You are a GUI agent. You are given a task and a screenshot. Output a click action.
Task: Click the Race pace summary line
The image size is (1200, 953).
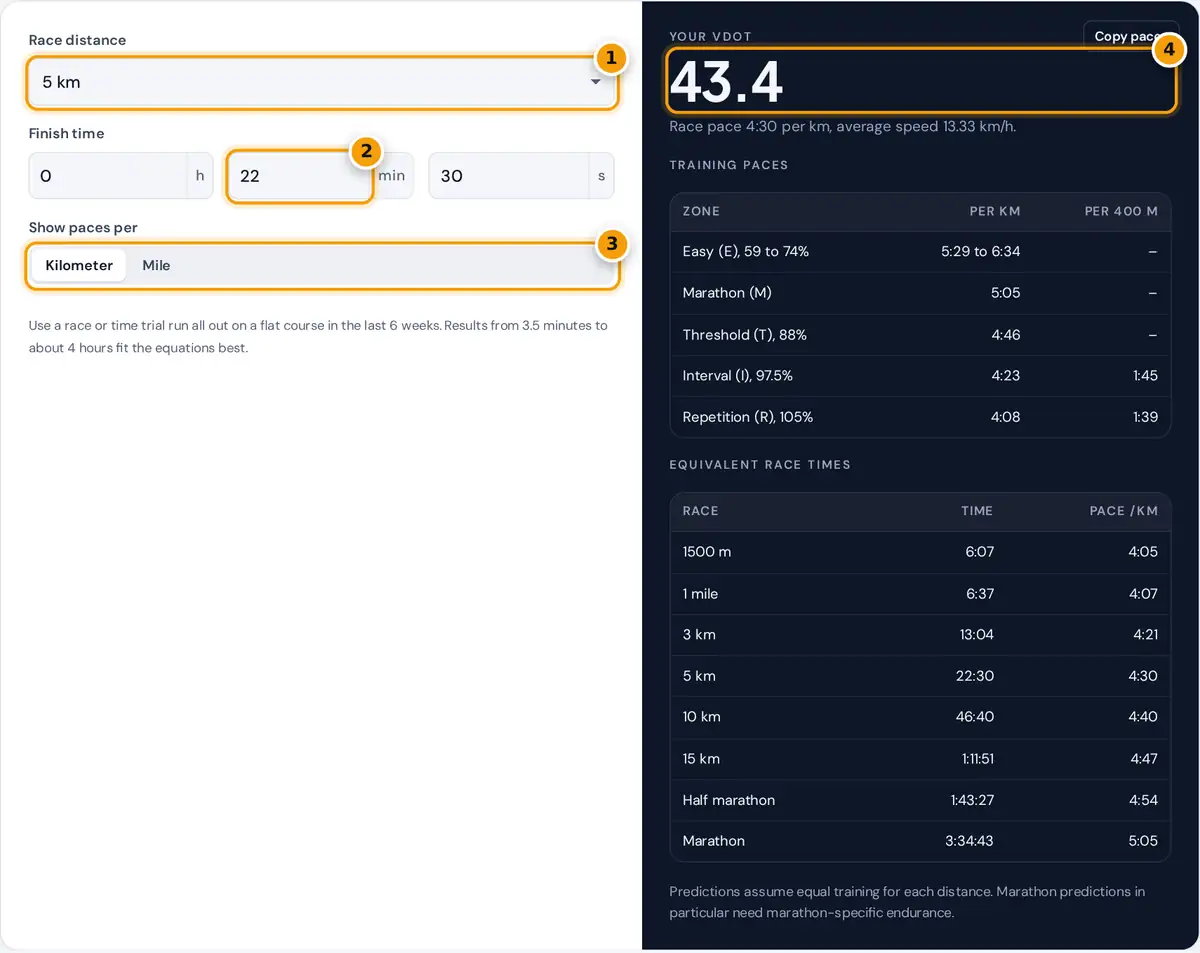[x=842, y=127]
